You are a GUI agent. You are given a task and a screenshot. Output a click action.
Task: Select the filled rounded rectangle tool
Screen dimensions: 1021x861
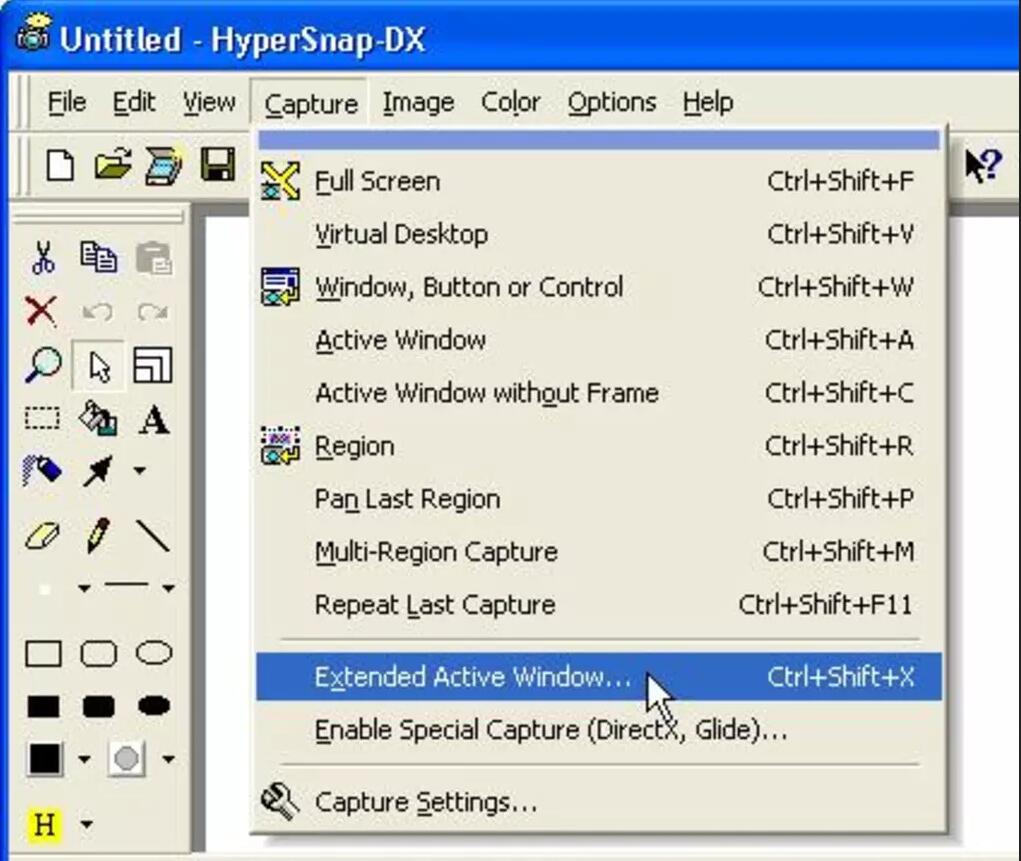coord(98,707)
